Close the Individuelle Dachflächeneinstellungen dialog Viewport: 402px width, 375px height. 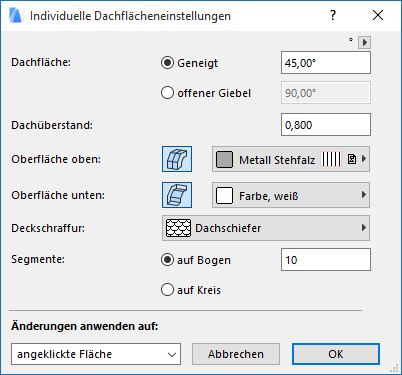coord(378,15)
